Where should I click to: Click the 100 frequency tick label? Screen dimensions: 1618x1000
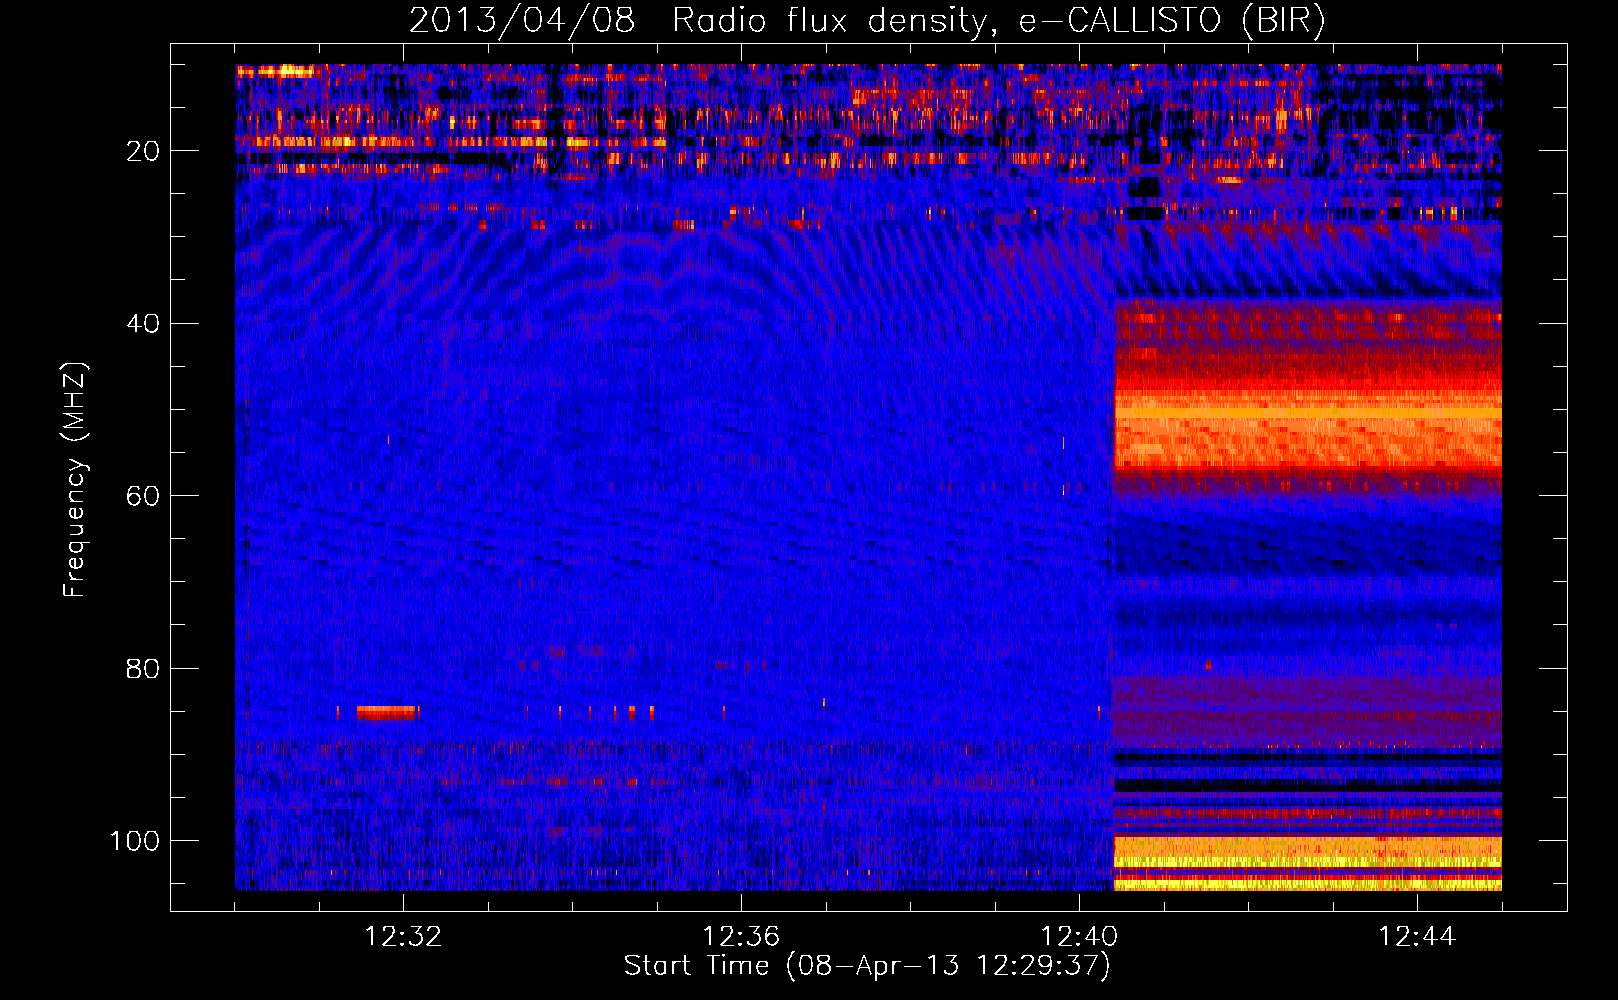point(135,841)
